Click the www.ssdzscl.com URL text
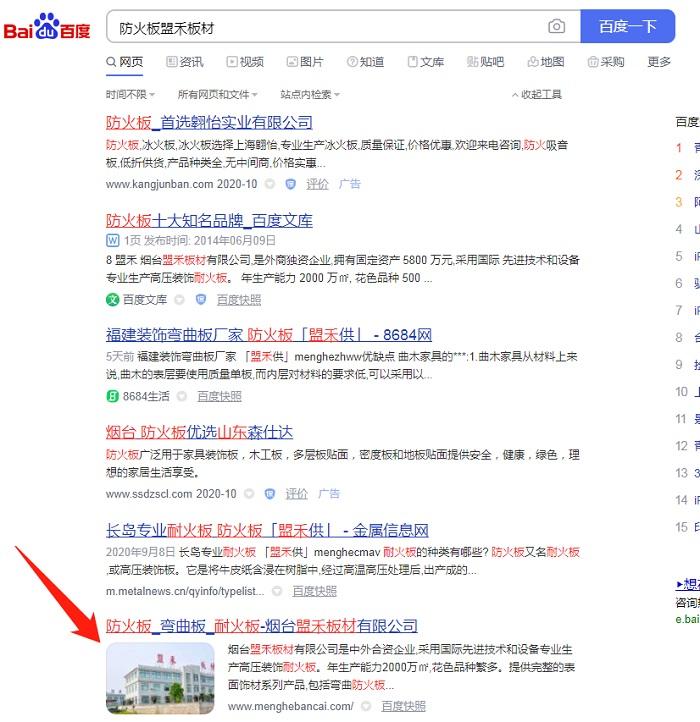This screenshot has height=722, width=700. (x=149, y=494)
